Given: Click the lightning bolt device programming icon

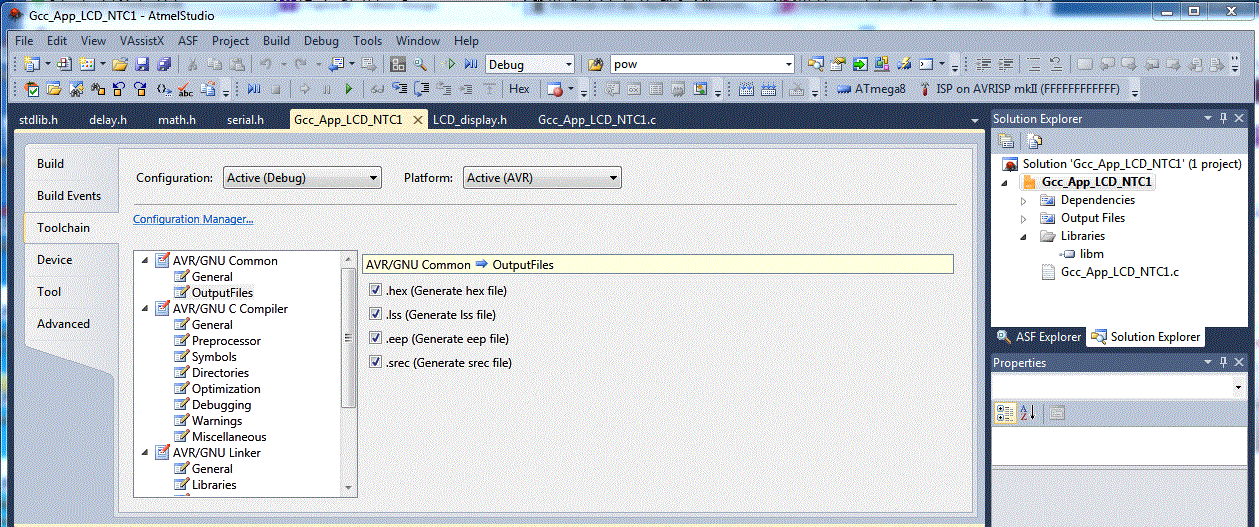Looking at the screenshot, I should point(903,64).
